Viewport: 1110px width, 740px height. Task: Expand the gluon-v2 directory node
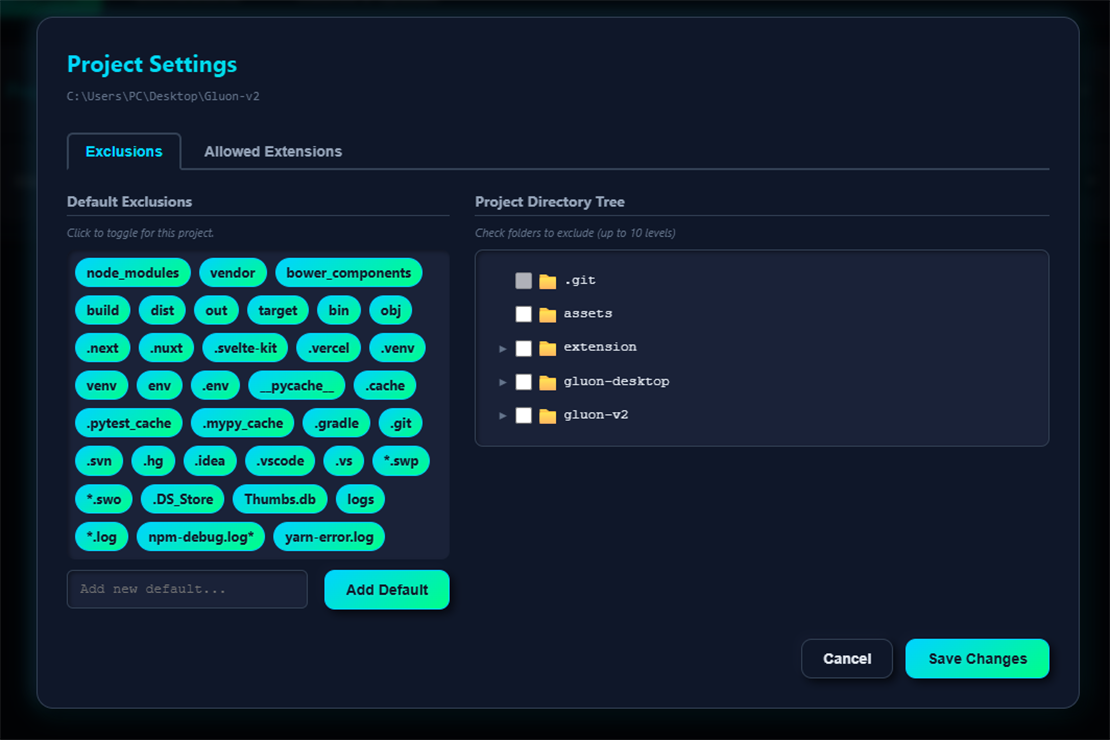(503, 414)
